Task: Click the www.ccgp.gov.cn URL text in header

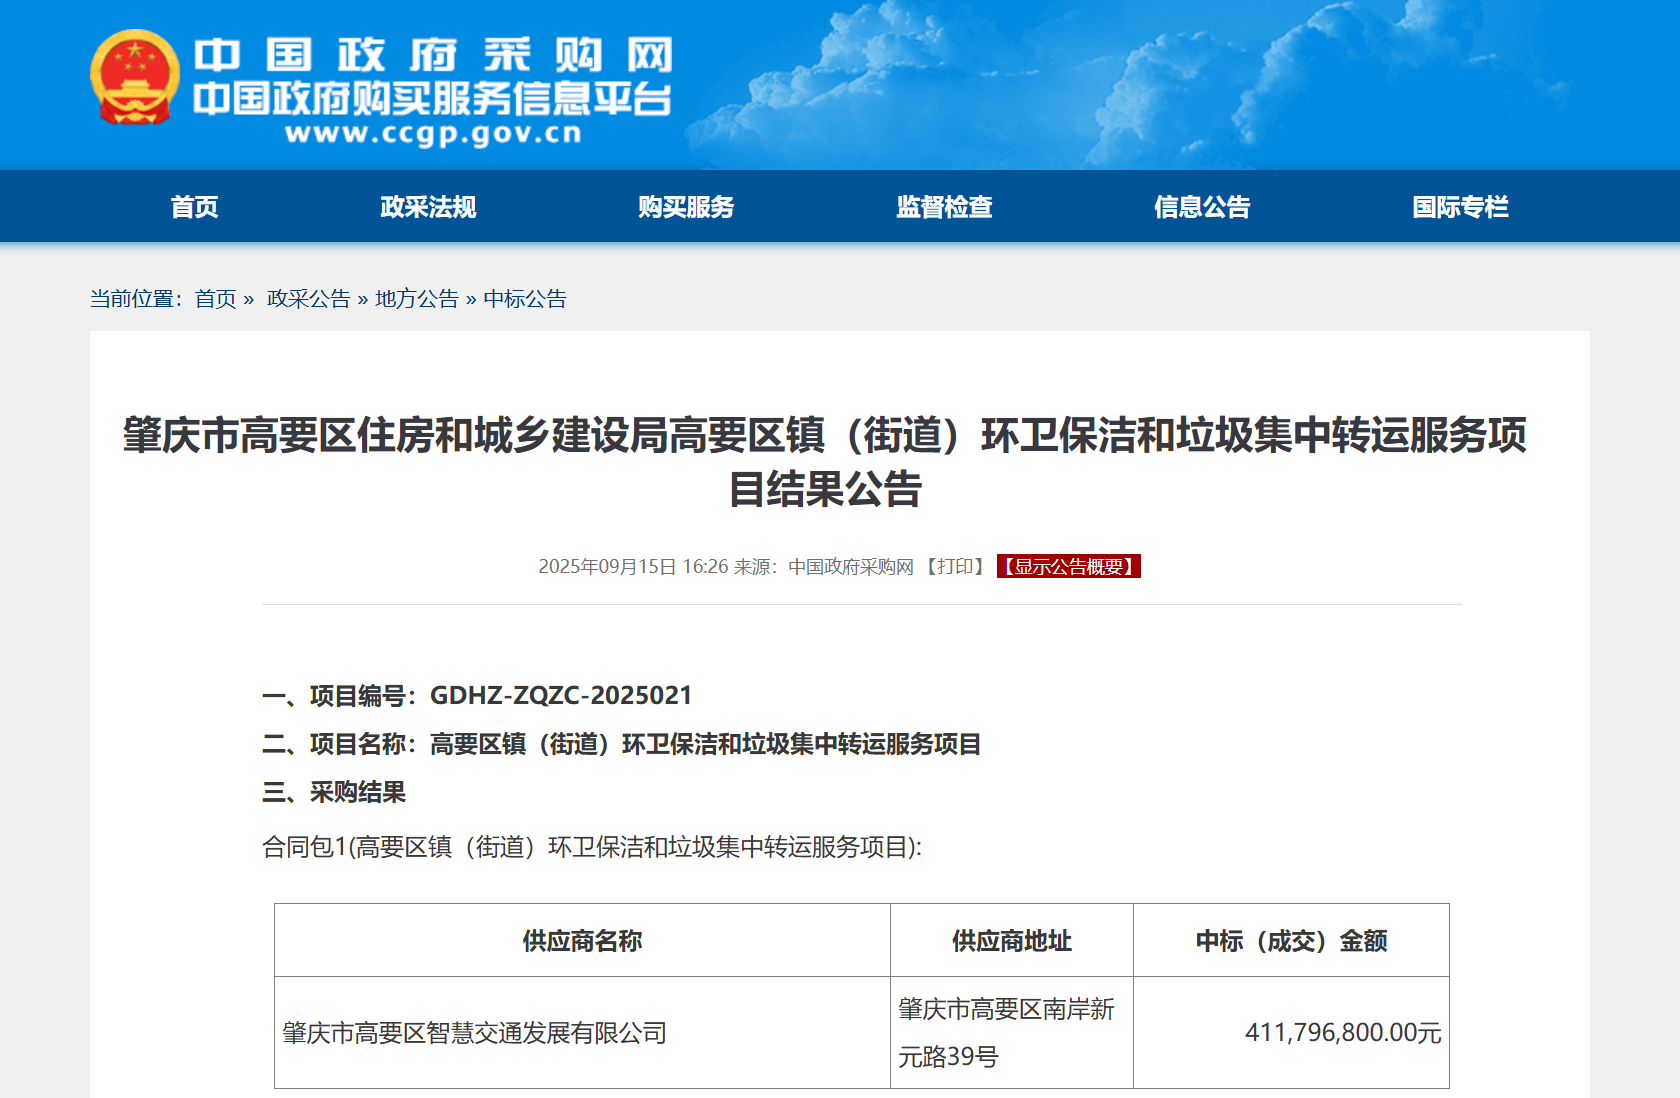Action: (x=433, y=134)
